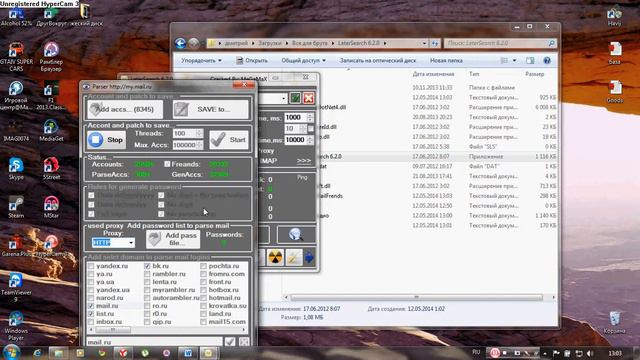Click the globe search icon in LaterSearch

(x=296, y=234)
